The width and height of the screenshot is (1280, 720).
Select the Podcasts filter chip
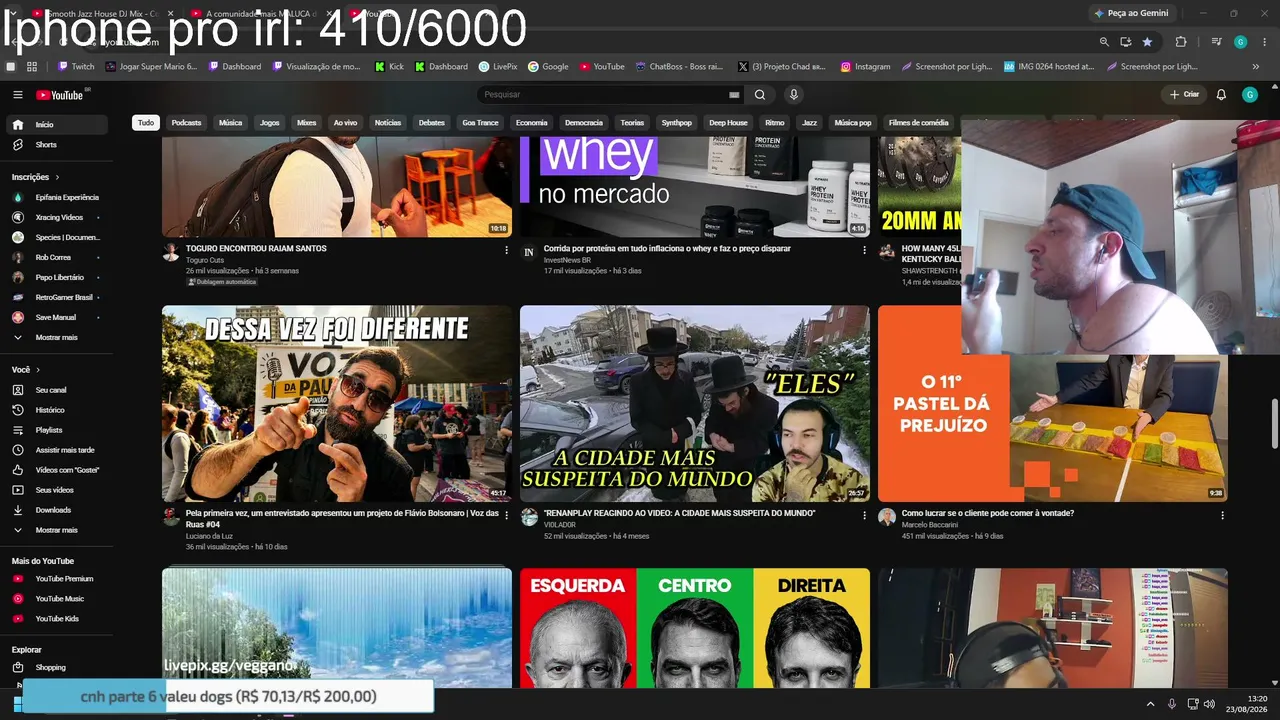tap(186, 123)
